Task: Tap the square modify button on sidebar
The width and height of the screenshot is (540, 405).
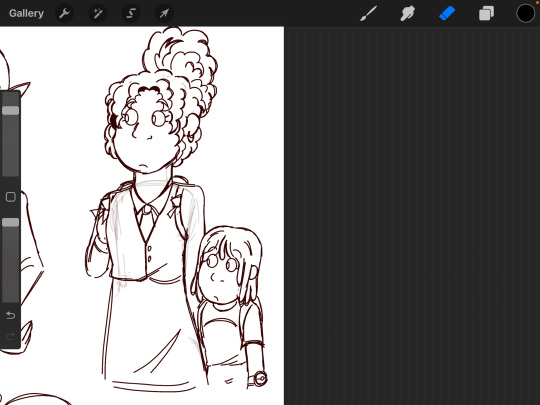Action: tap(11, 197)
